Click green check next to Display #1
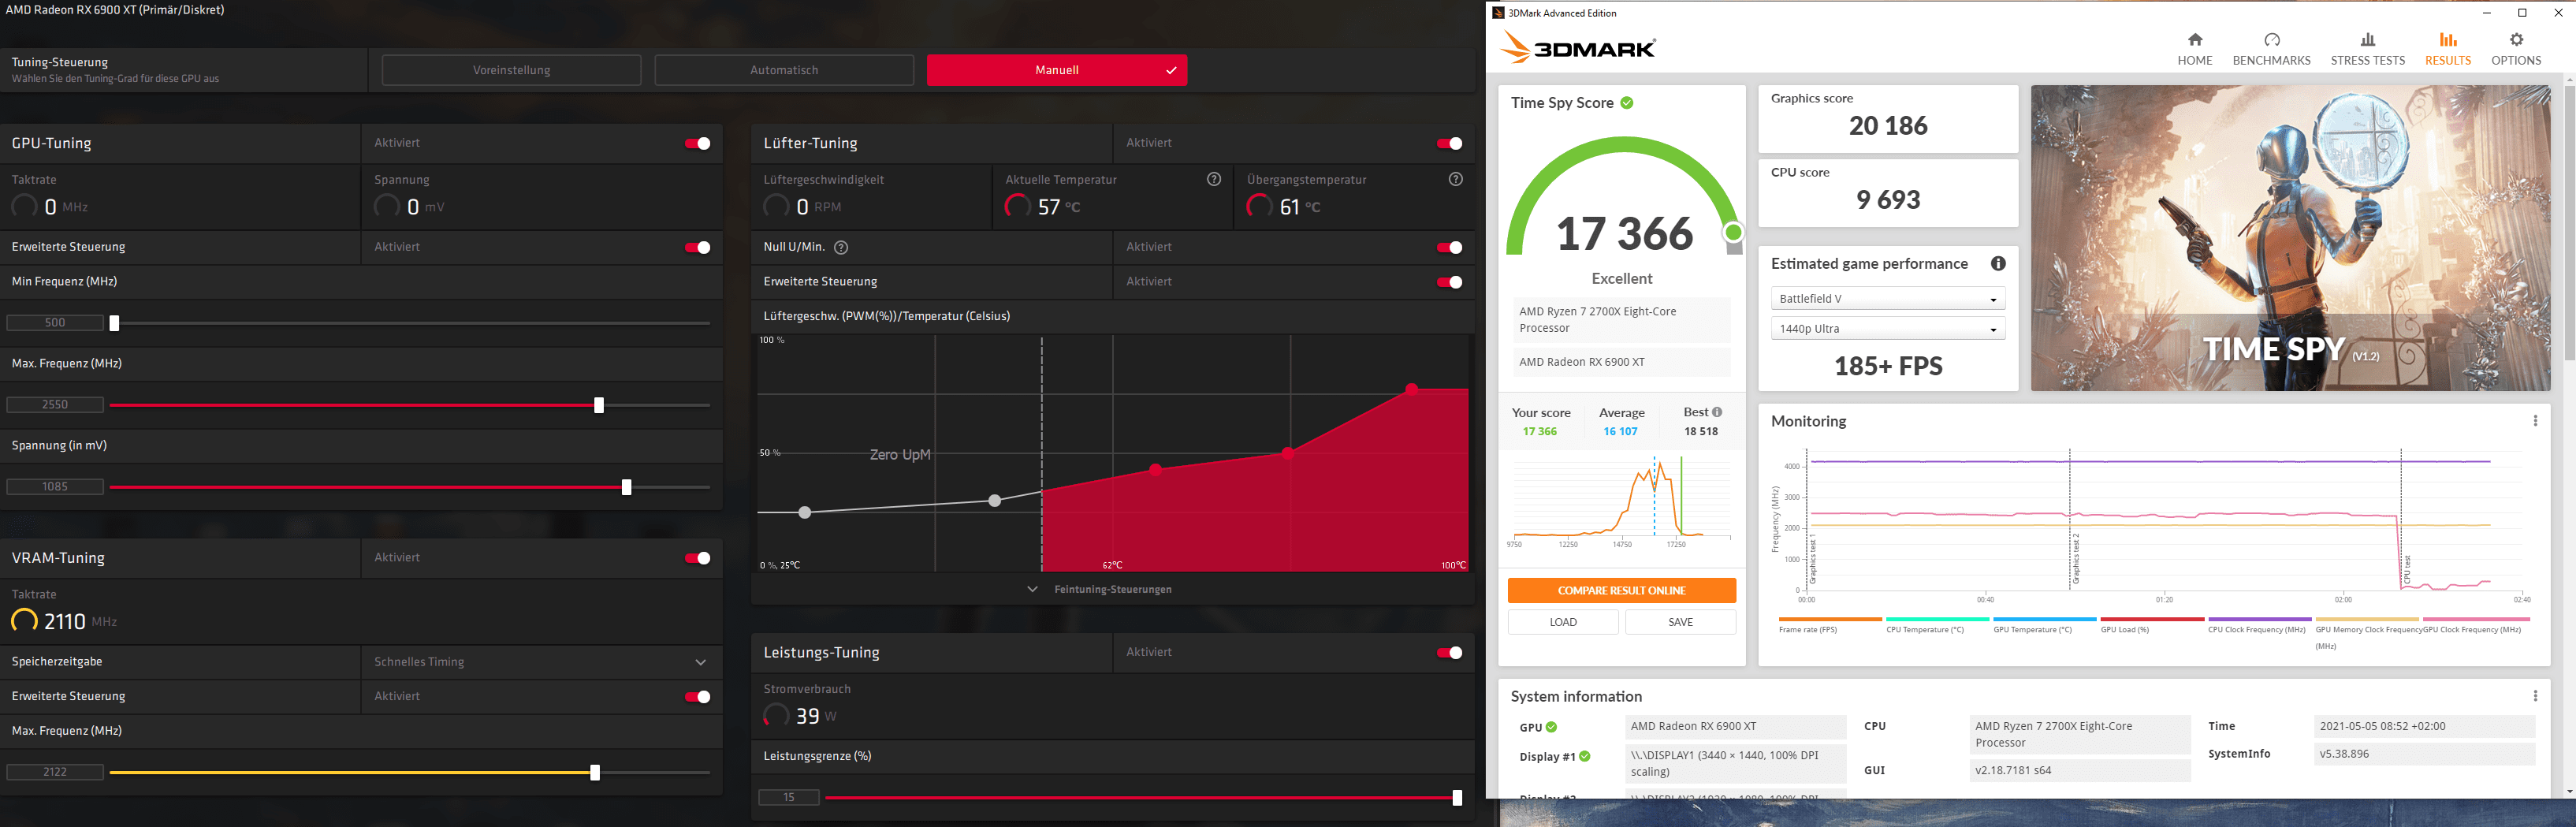 1584,756
